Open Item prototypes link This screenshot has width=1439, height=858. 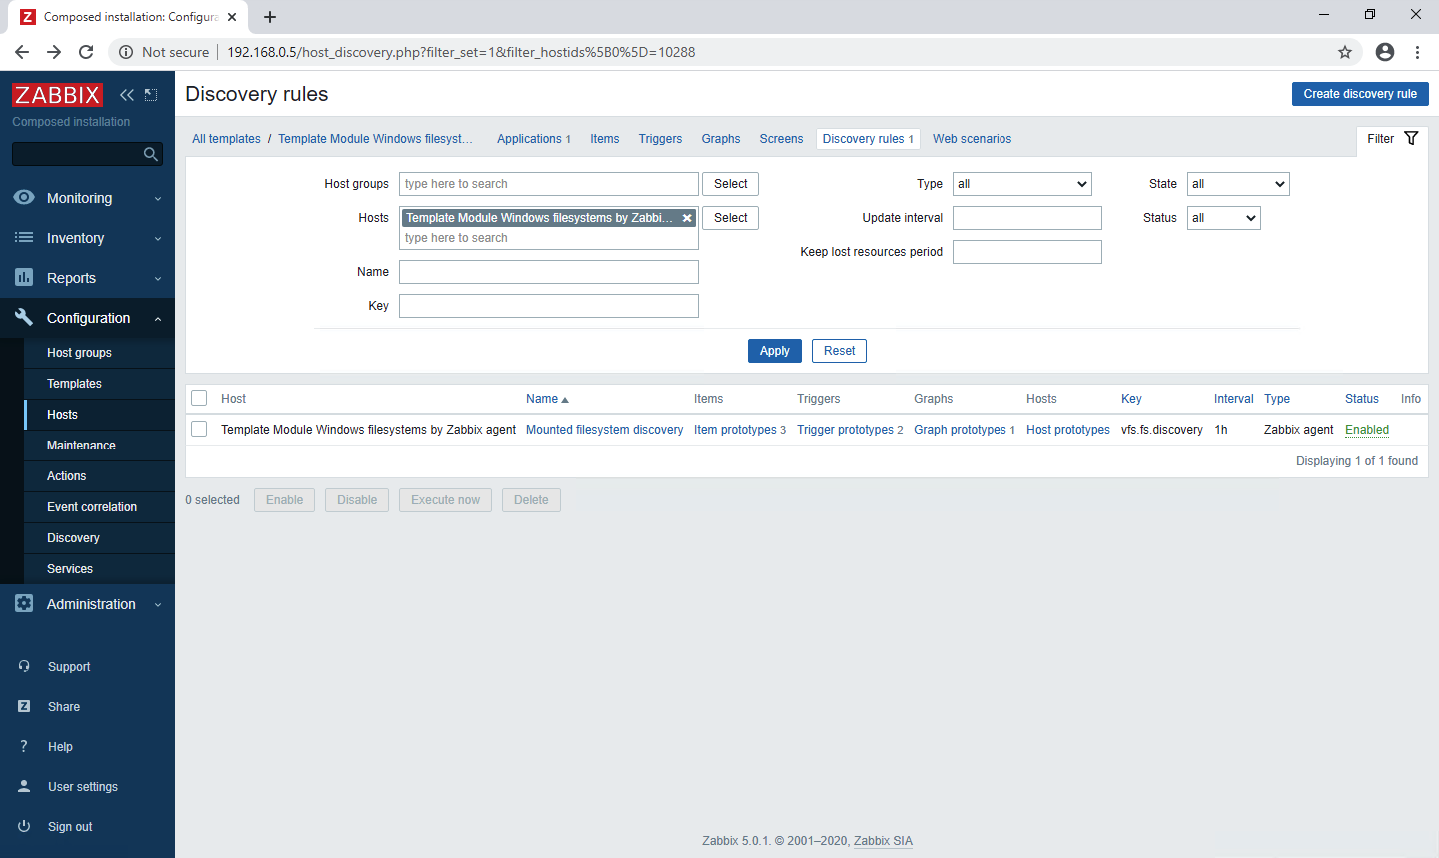coord(735,430)
